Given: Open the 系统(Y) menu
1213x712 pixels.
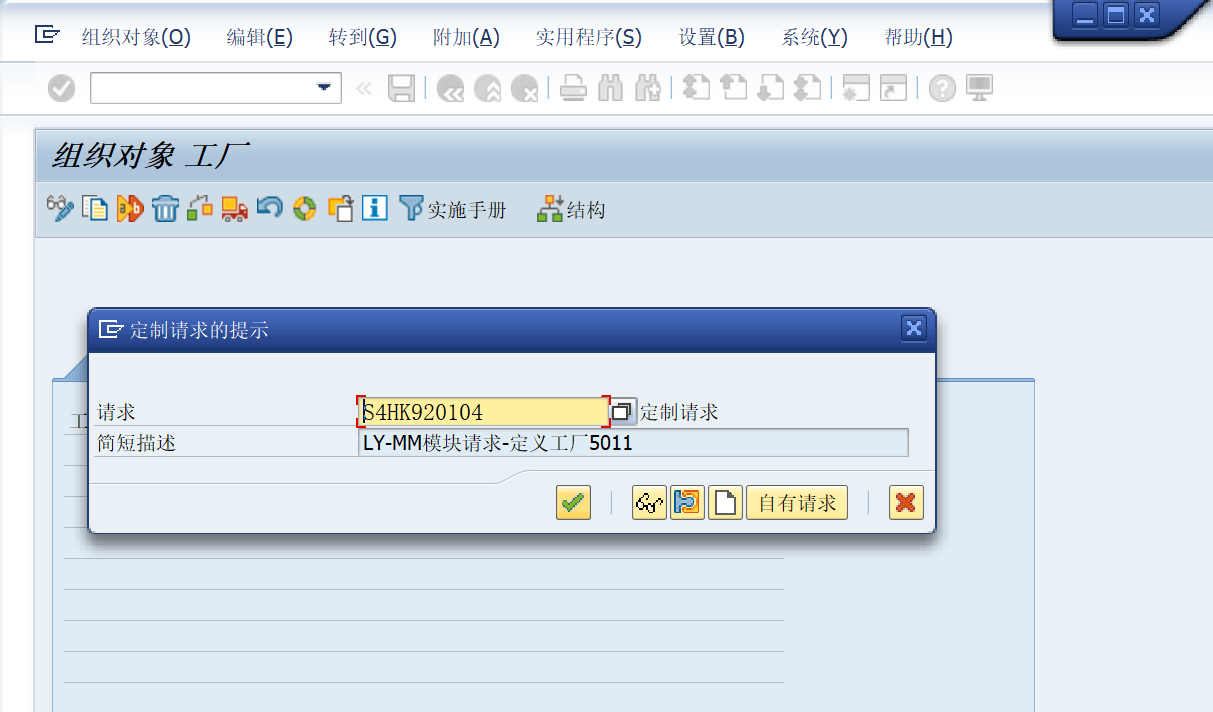Looking at the screenshot, I should coord(815,38).
